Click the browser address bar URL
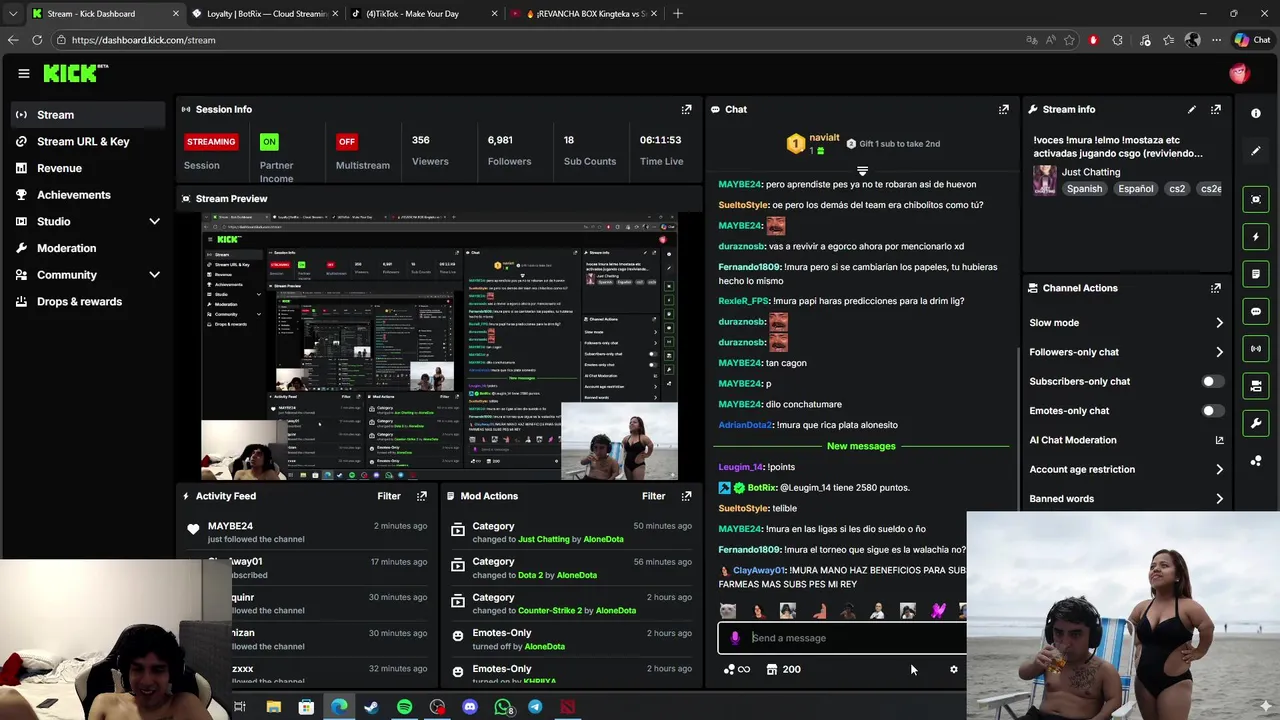 (144, 40)
